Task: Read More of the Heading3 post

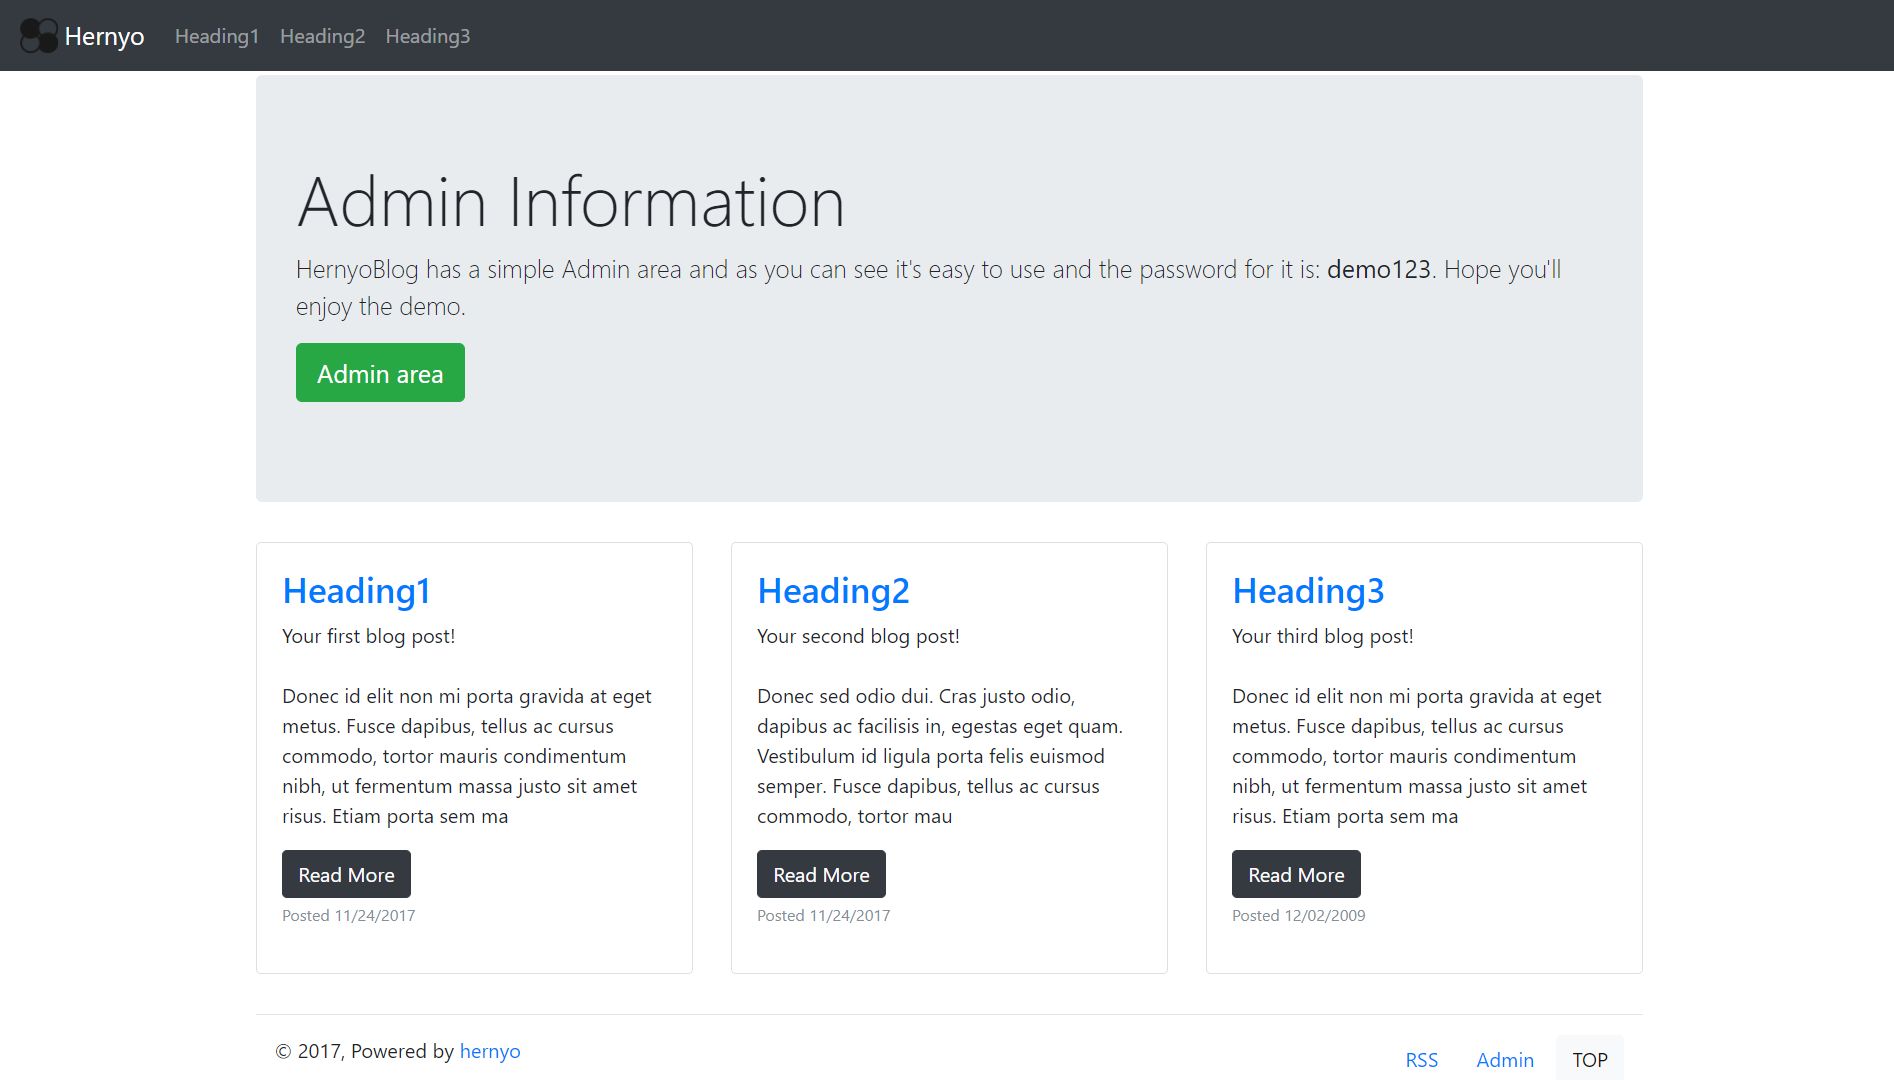Action: [1296, 874]
